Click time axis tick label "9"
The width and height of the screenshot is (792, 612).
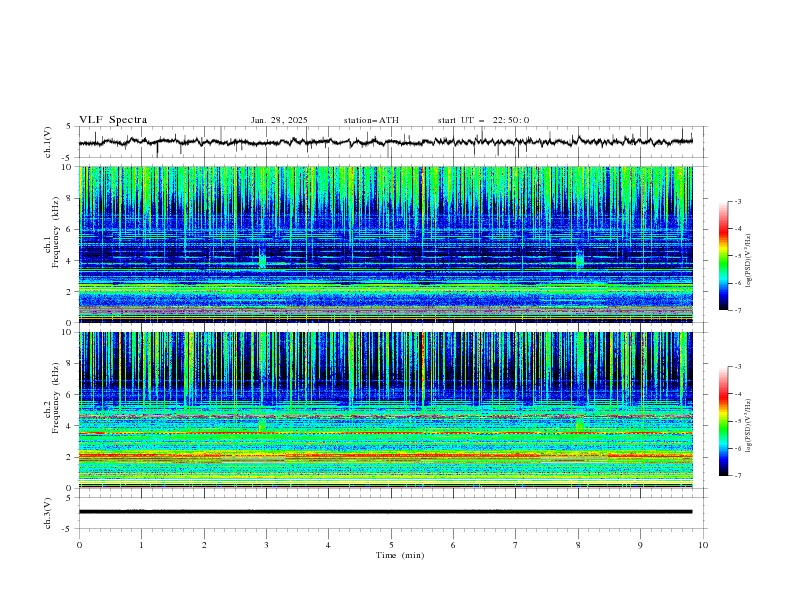click(640, 545)
